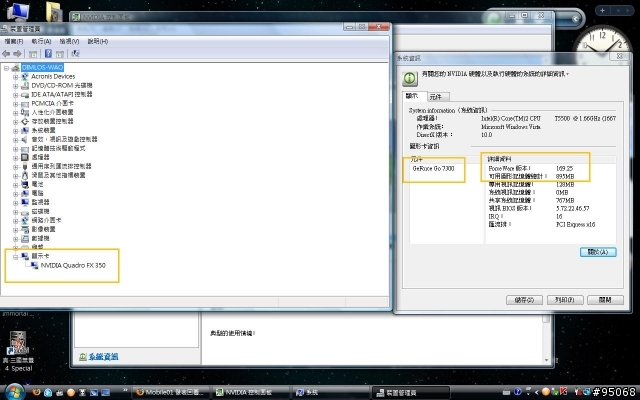This screenshot has width=640, height=400.
Task: Launch Firefox from the Quick Launch bar
Action: click(x=36, y=393)
